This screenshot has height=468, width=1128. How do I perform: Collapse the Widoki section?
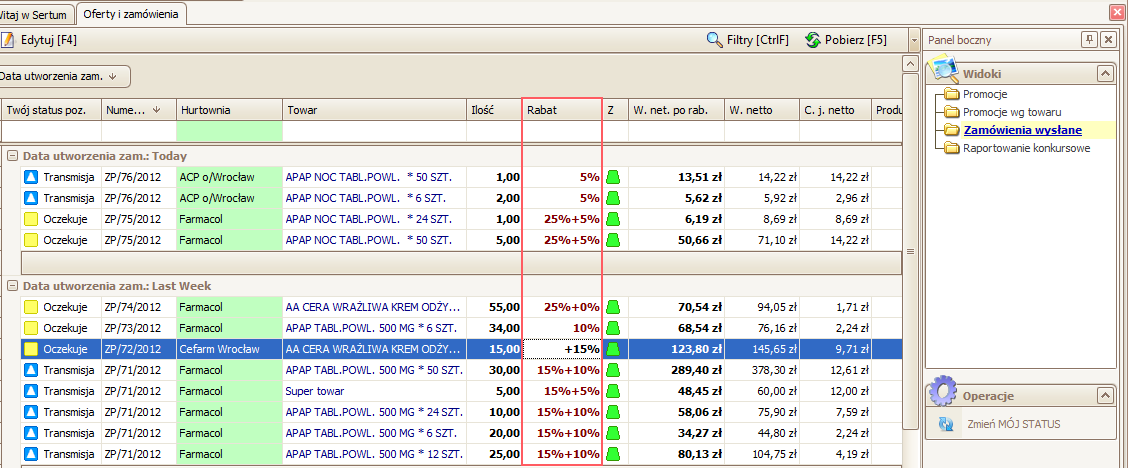point(1105,73)
